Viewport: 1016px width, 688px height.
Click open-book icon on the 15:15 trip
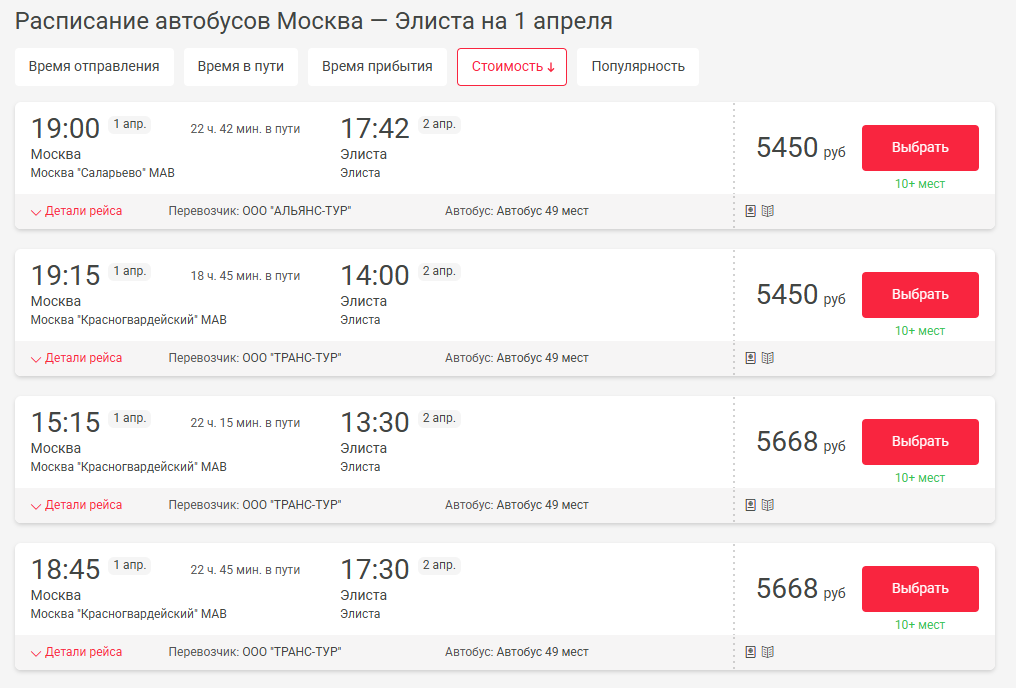(768, 505)
